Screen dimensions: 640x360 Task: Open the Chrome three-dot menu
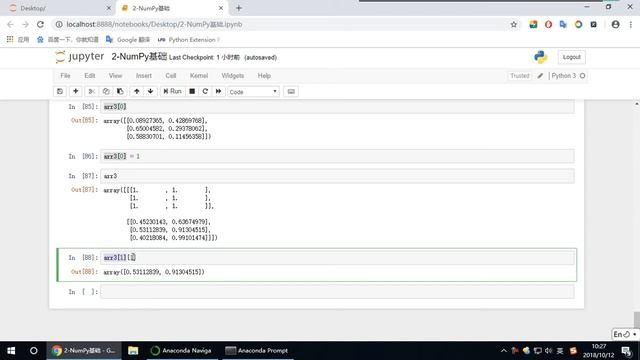click(631, 24)
